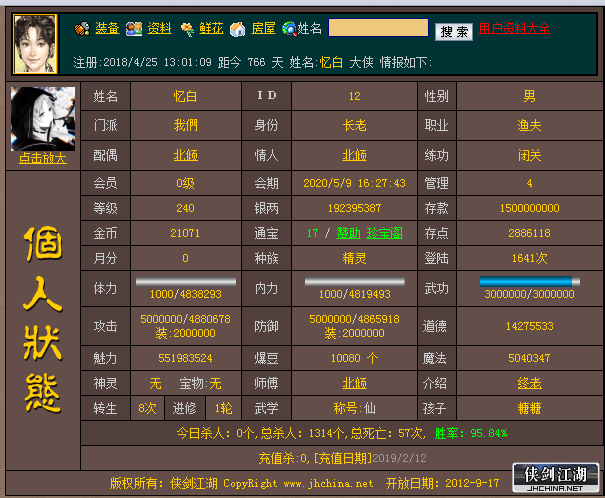Click the blue 武功 progress bar
The width and height of the screenshot is (605, 498).
(530, 281)
